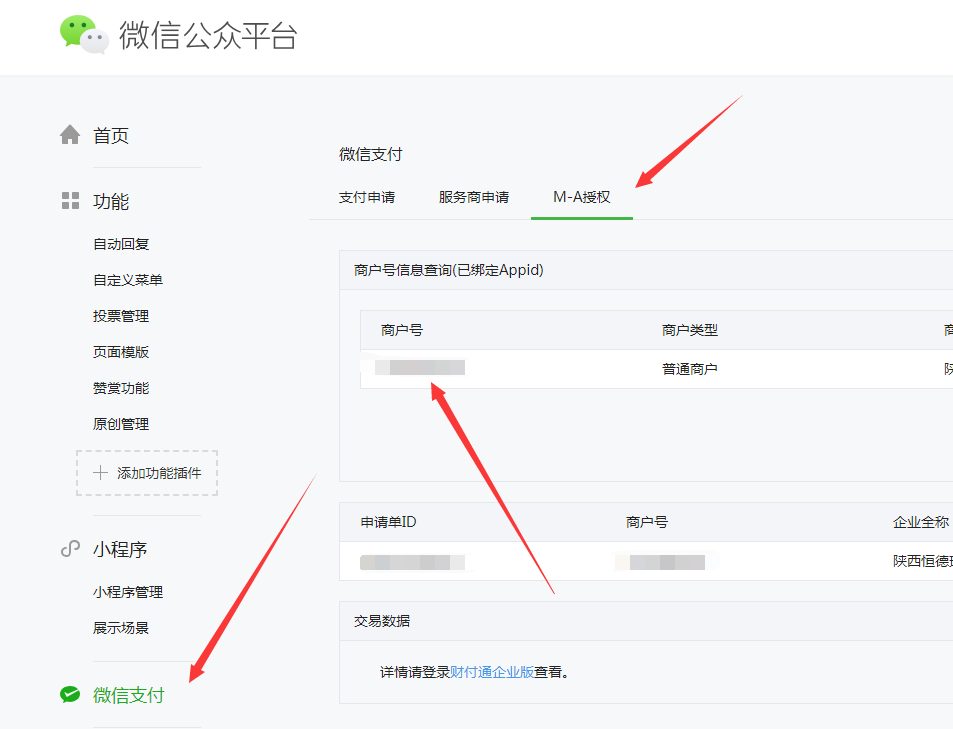Image resolution: width=953 pixels, height=729 pixels.
Task: Click the 陕西恒德 company name cell
Action: [923, 561]
